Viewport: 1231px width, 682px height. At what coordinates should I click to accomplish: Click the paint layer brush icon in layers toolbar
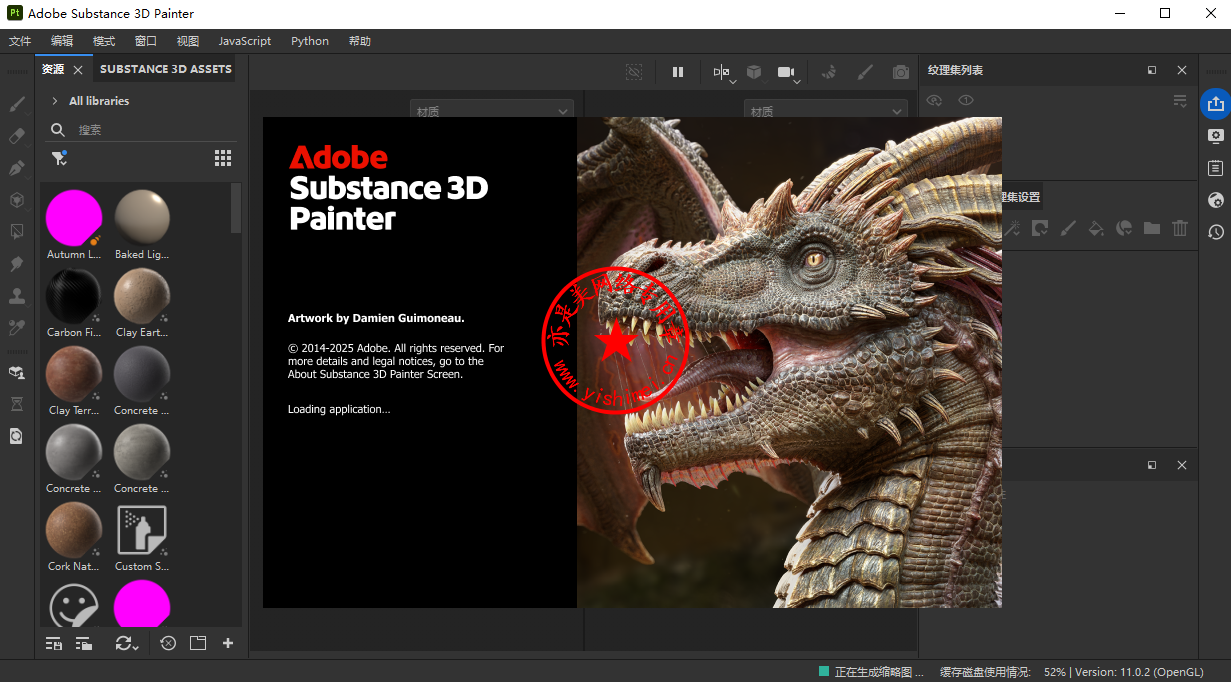[x=1068, y=229]
